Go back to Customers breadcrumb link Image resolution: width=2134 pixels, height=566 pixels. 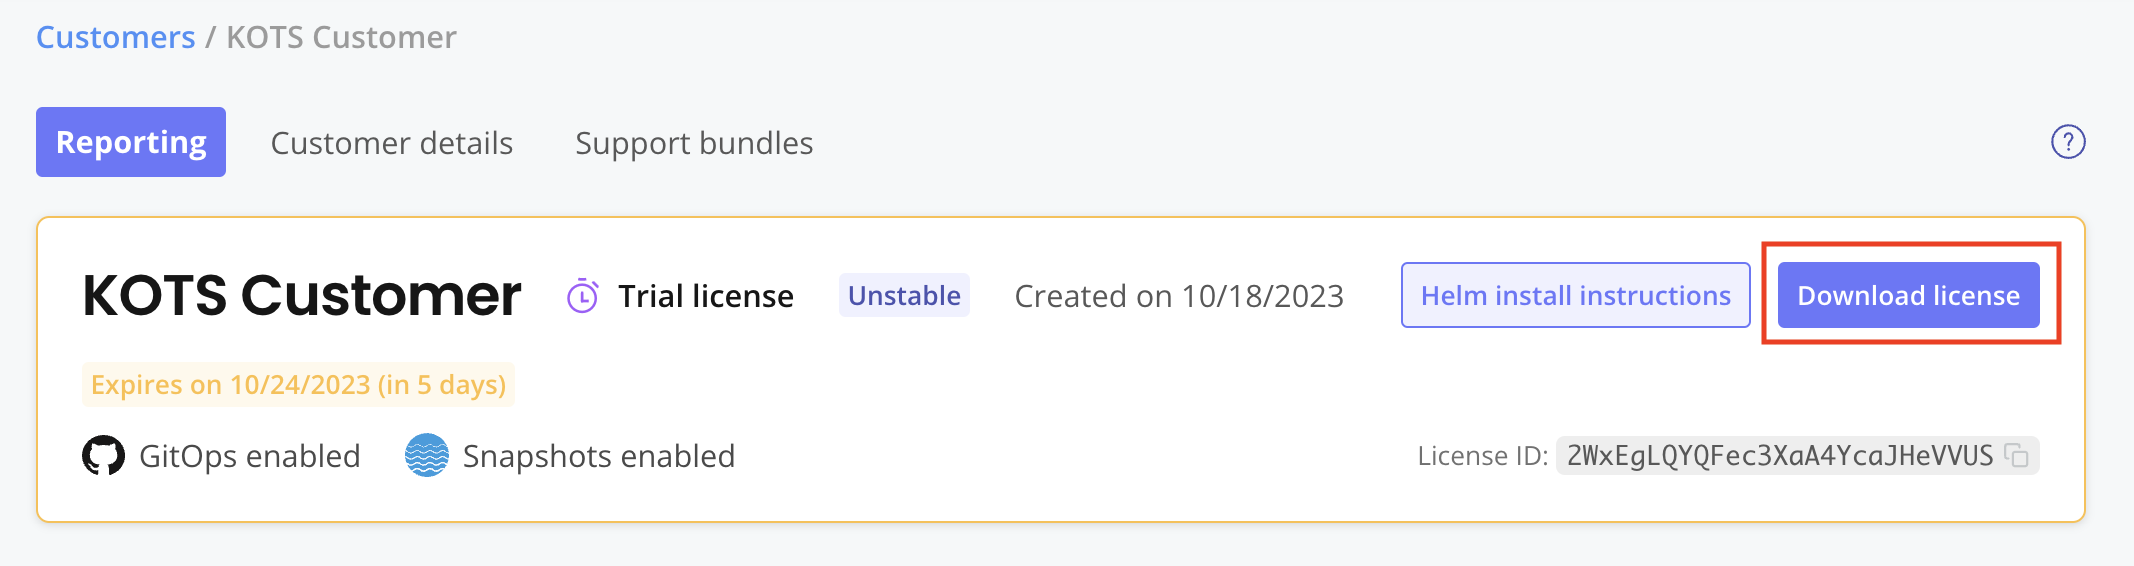116,37
